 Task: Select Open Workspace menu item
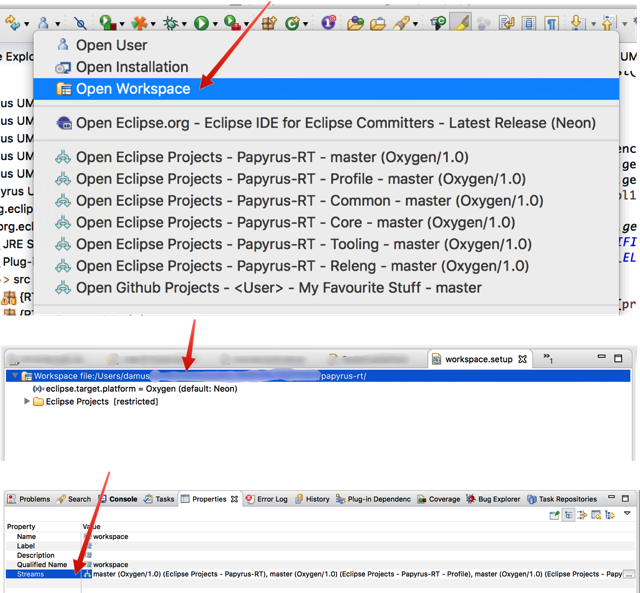326,89
